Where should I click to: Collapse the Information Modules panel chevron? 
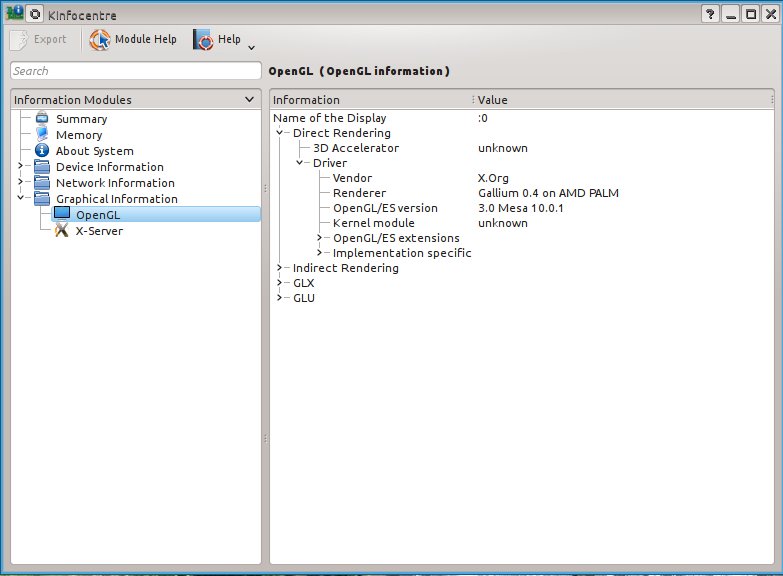click(249, 100)
